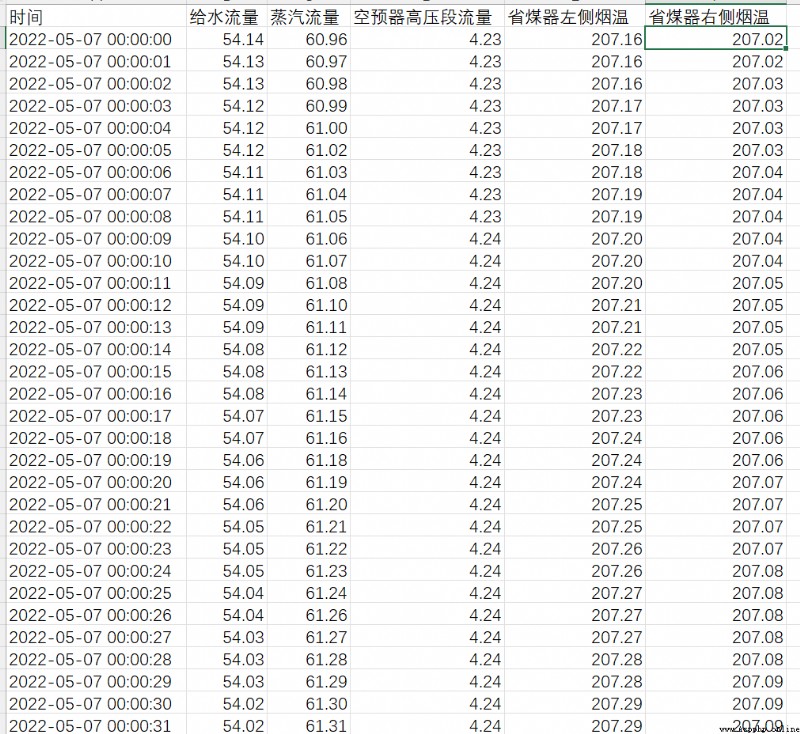Click timestamp cell 2022-05-07 00:00:14

[x=96, y=349]
